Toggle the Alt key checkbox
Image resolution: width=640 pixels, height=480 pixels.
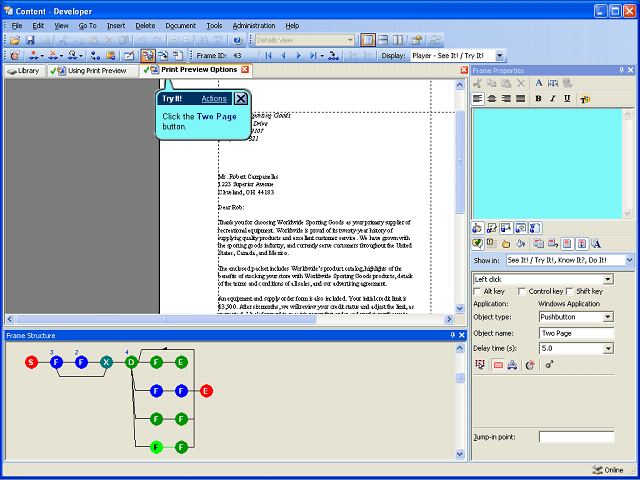coord(477,291)
